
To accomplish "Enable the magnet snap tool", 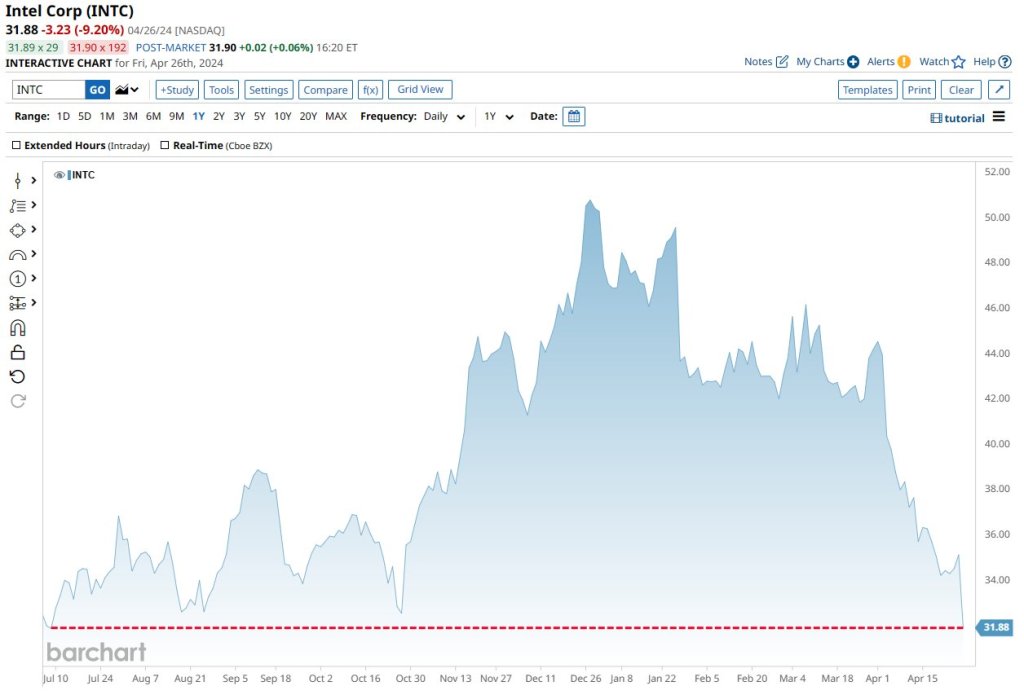I will pyautogui.click(x=17, y=328).
